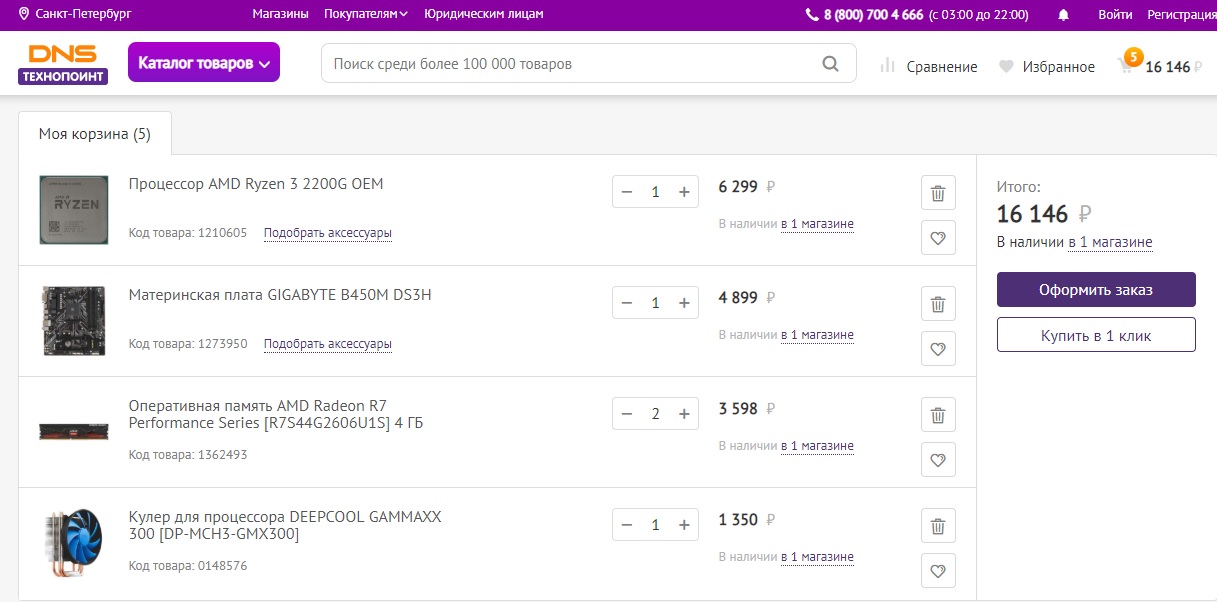The height and width of the screenshot is (602, 1217).
Task: Add Ryzen 3 2200G to favorites
Action: pyautogui.click(x=938, y=238)
